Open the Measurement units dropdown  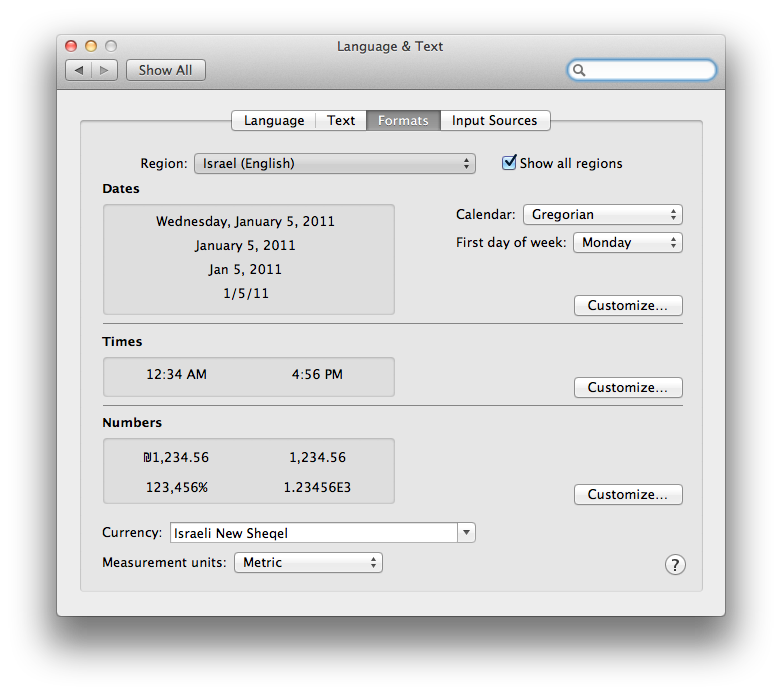click(308, 562)
